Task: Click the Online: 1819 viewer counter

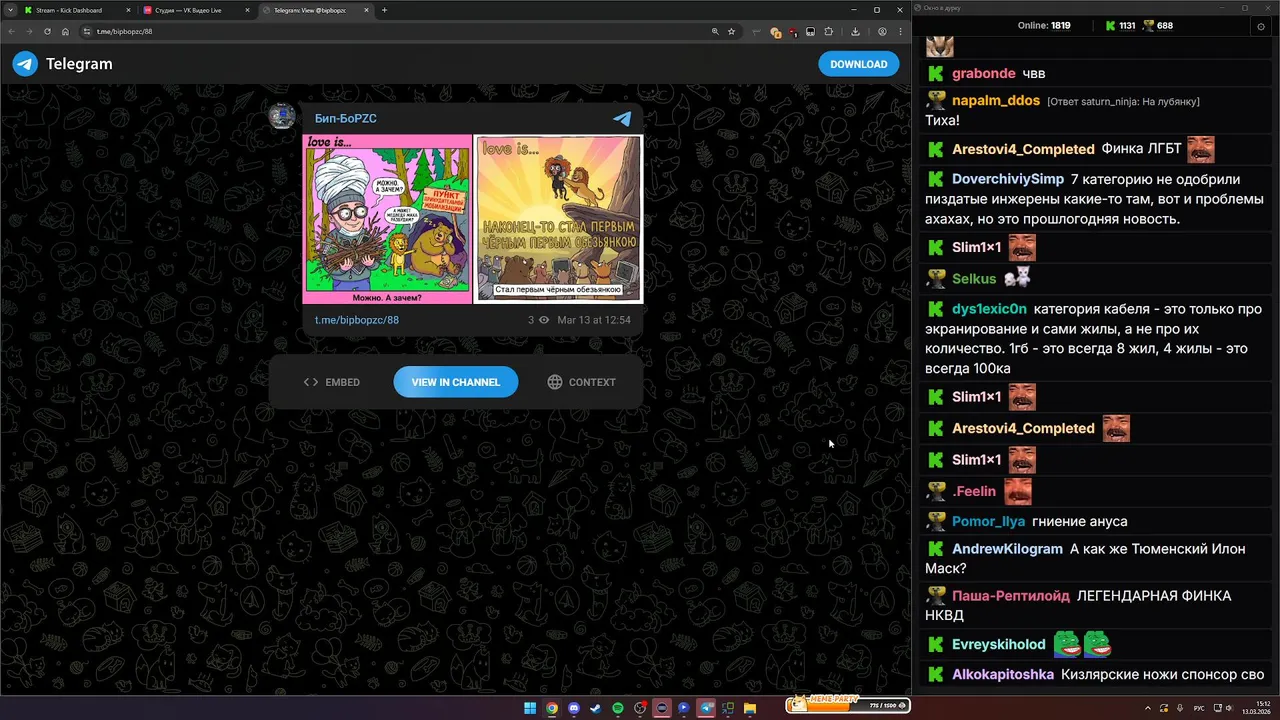Action: 1044,26
